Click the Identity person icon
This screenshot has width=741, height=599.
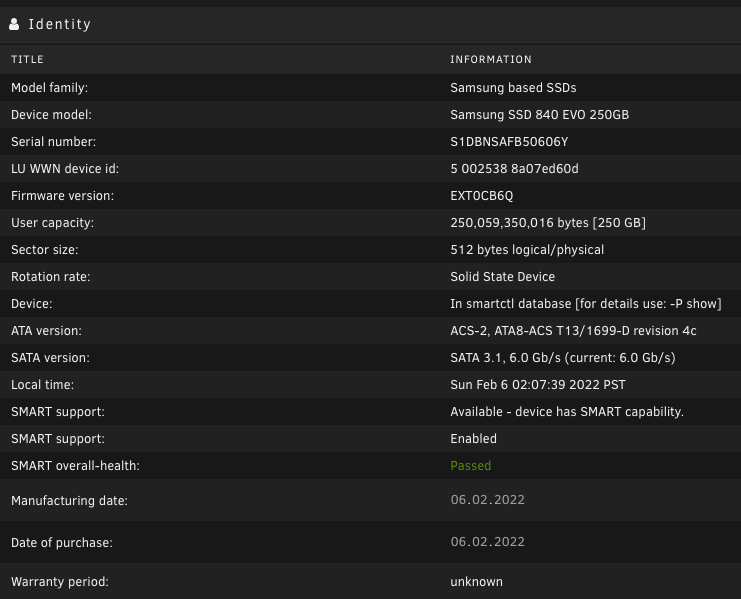tap(14, 24)
